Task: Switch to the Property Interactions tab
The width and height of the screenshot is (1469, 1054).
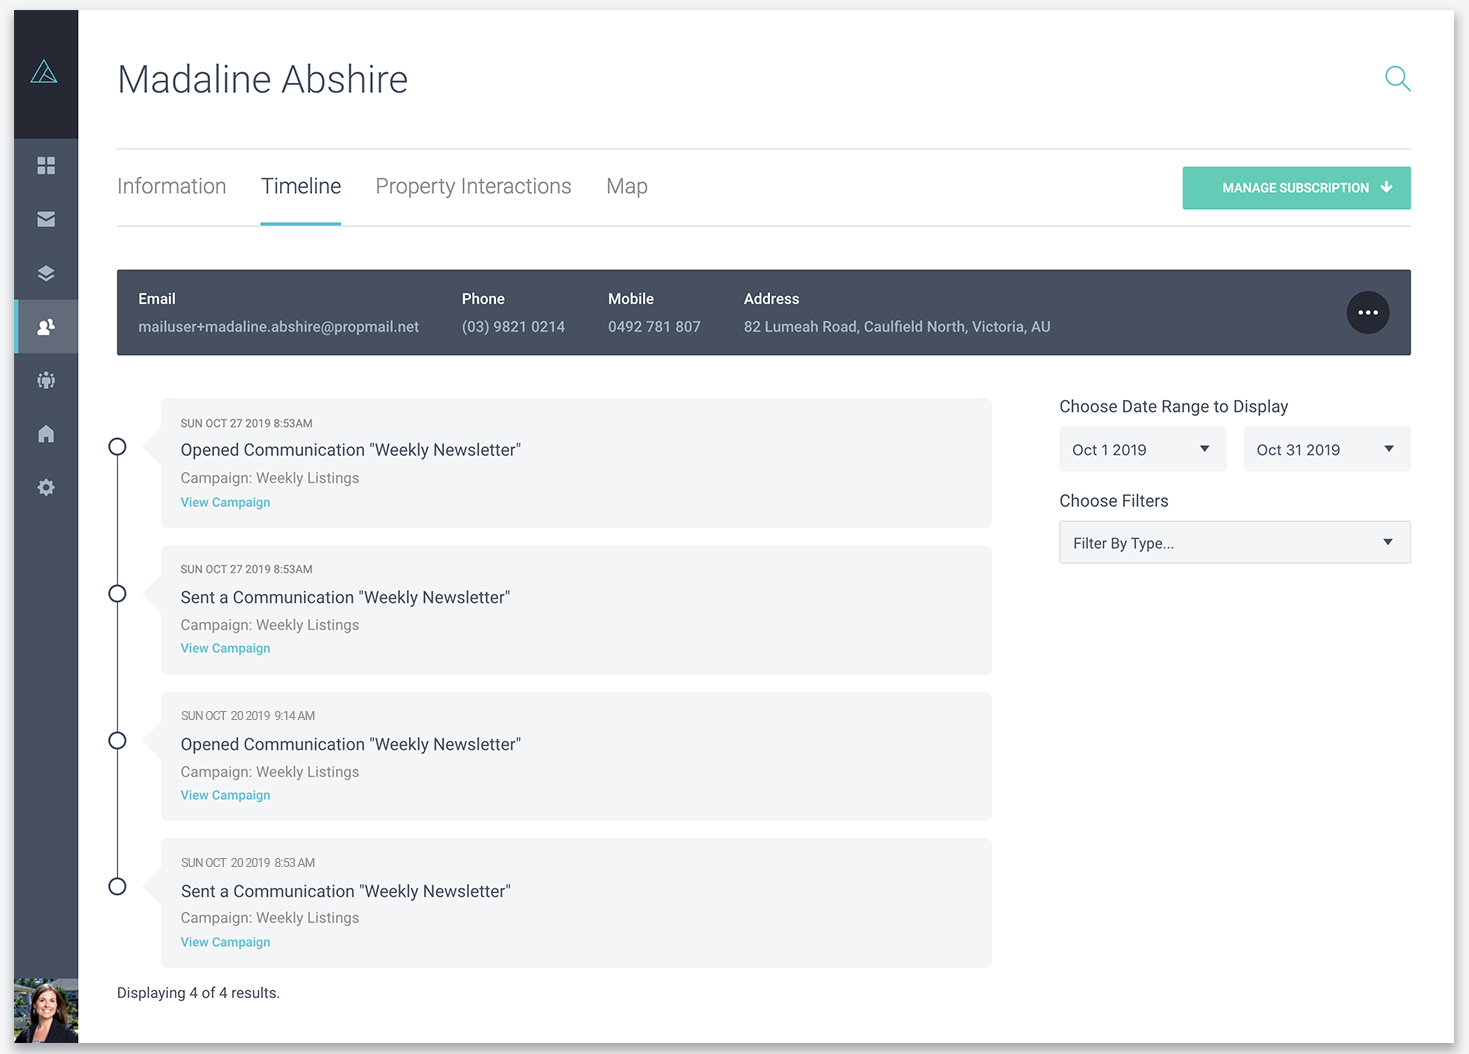Action: [x=473, y=186]
